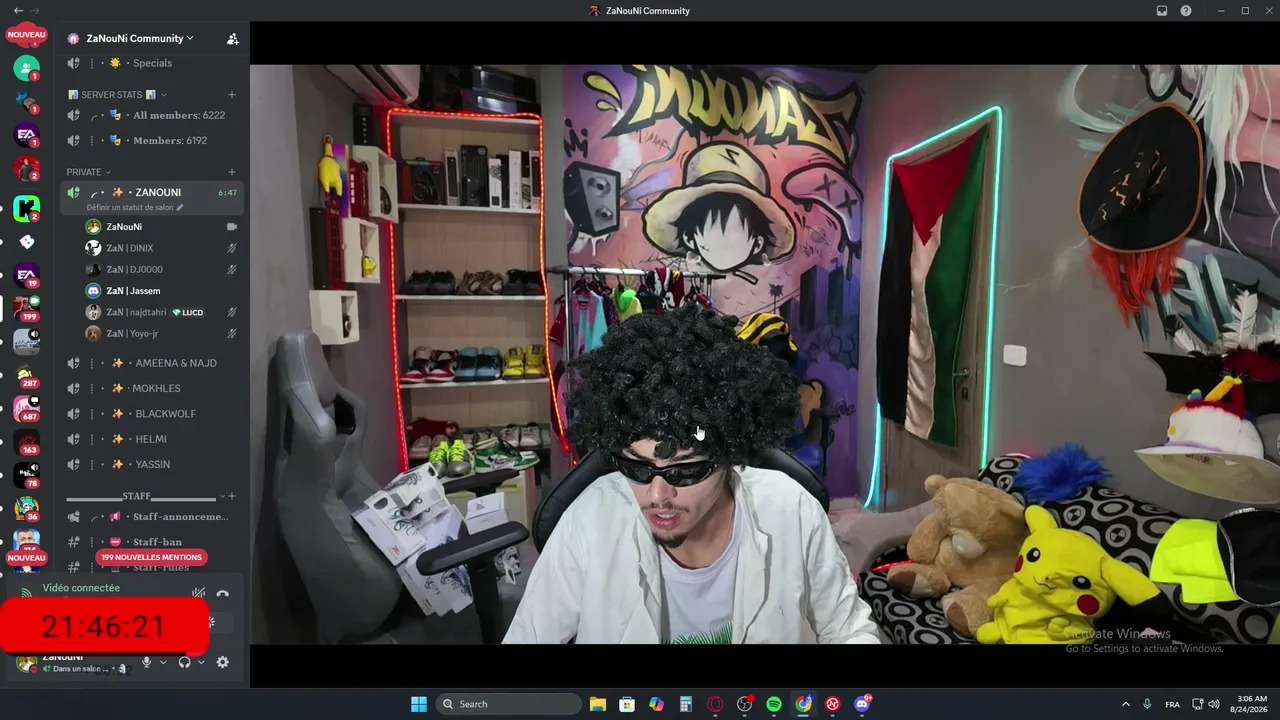The width and height of the screenshot is (1280, 720).
Task: Disconnect from the voice call with hang-up icon
Action: tap(222, 594)
